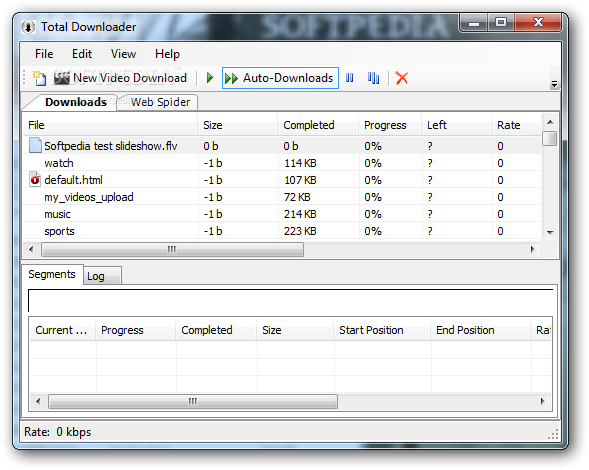
Task: Click the segments horizontal scrollbar thumb
Action: 193,401
